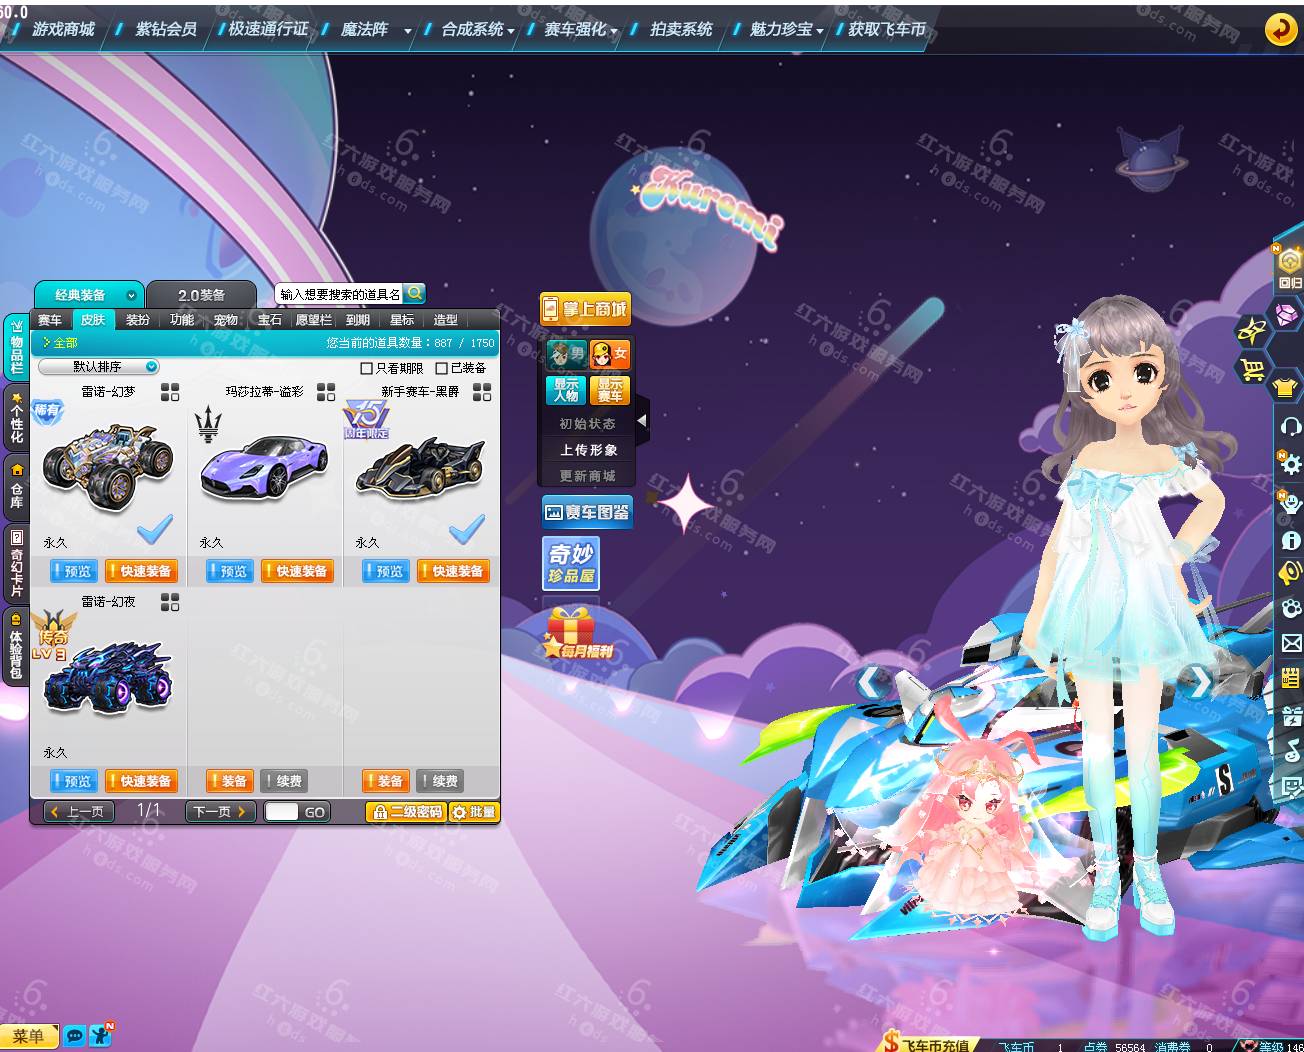Open the chat bubble icon beside 菜单
Image resolution: width=1304 pixels, height=1052 pixels.
pos(74,1036)
